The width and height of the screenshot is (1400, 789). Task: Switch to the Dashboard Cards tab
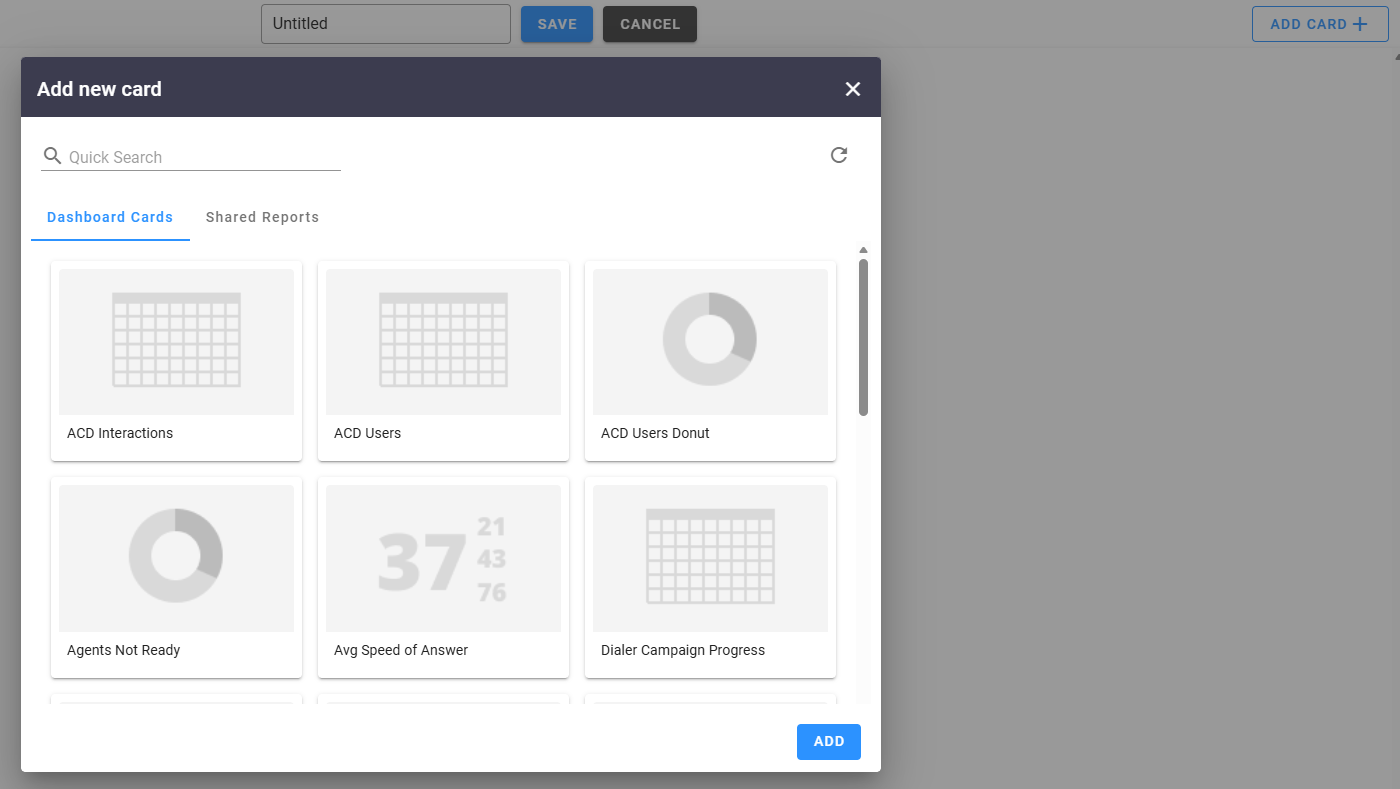tap(110, 217)
